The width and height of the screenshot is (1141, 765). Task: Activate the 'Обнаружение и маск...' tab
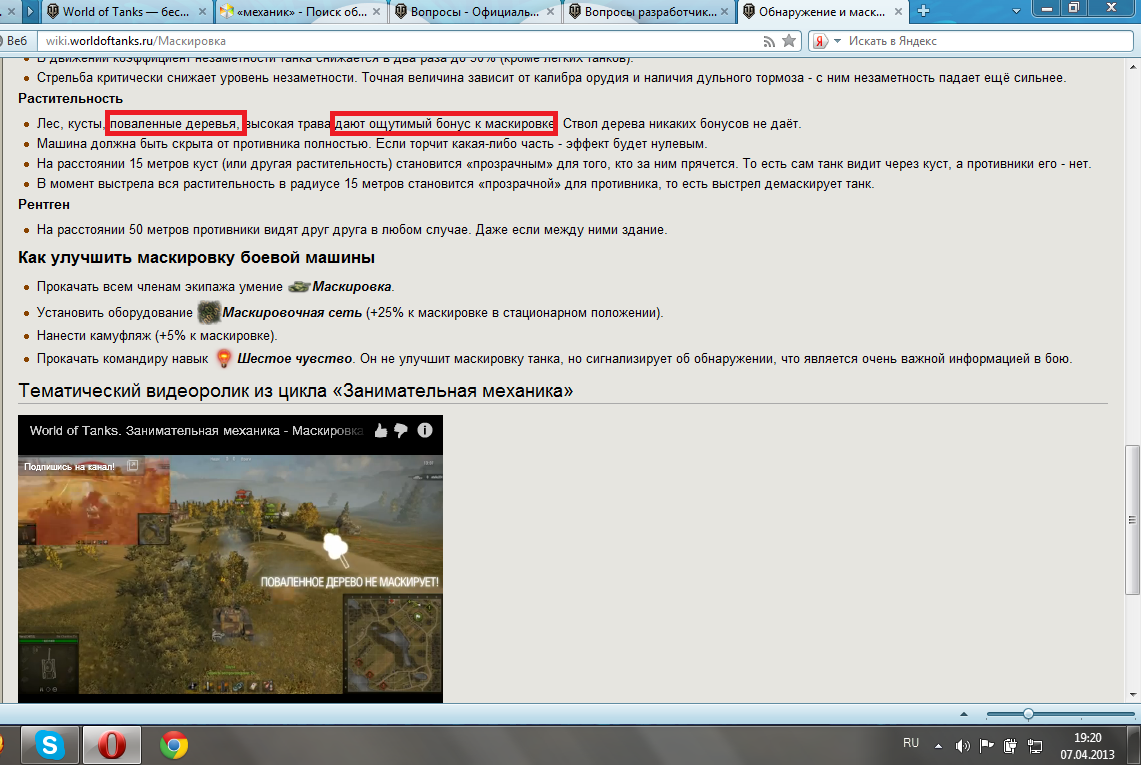pos(823,12)
